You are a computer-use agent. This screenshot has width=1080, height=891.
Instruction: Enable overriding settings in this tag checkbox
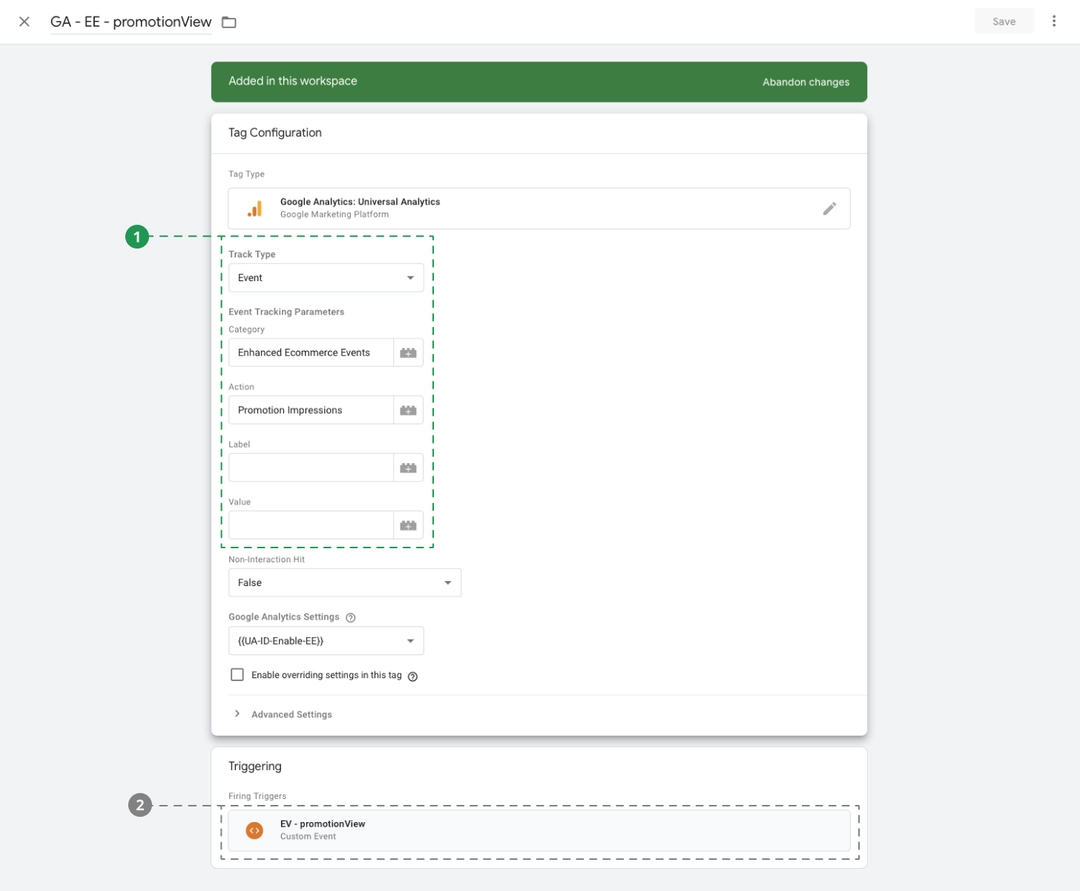[237, 675]
